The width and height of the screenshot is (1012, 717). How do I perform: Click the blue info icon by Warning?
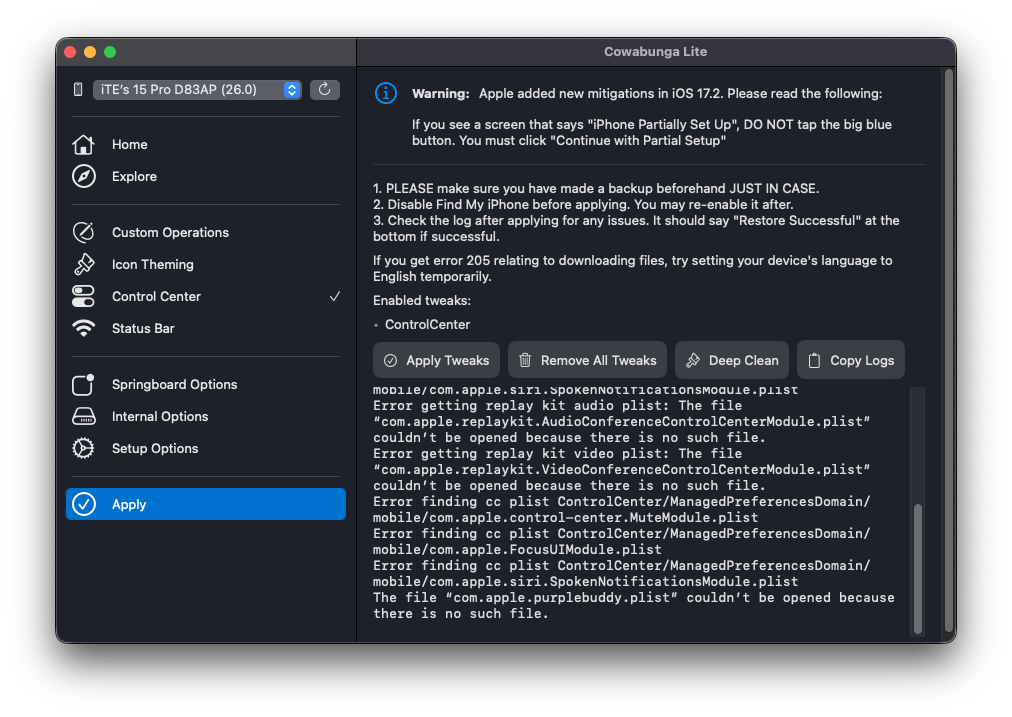386,94
